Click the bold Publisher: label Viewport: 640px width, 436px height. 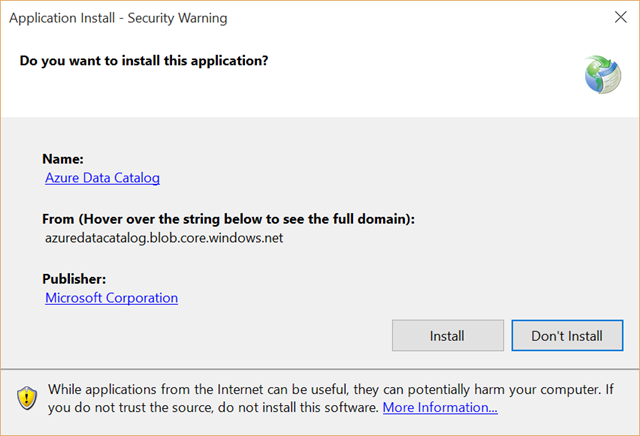point(74,279)
